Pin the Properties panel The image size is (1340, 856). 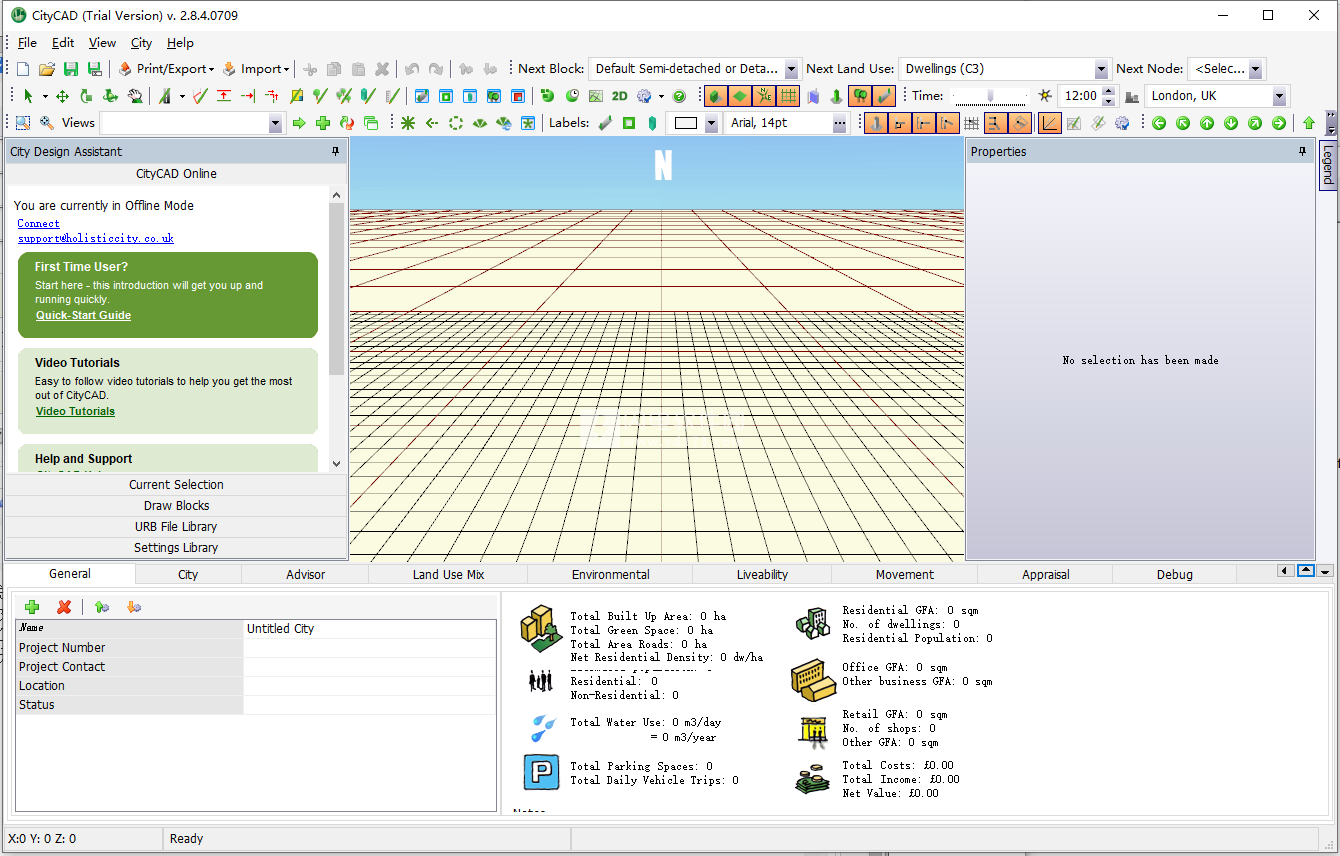1302,152
